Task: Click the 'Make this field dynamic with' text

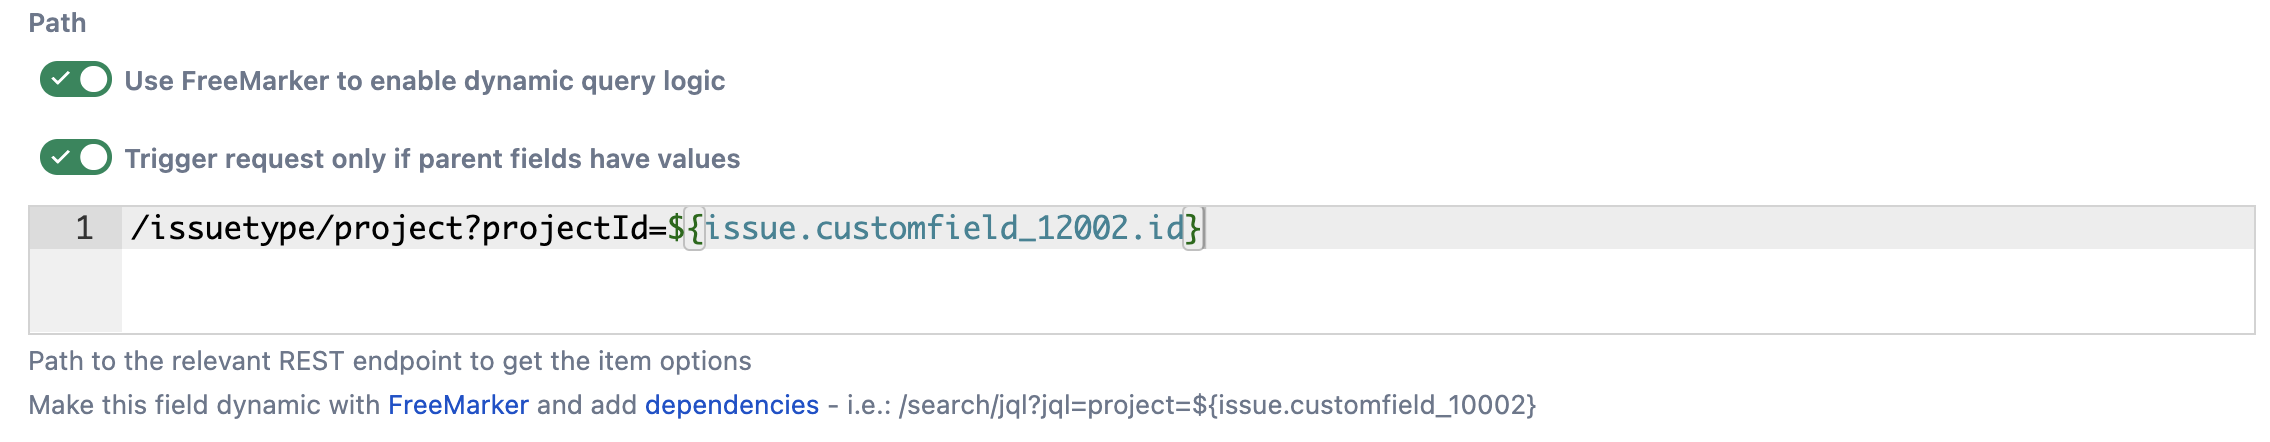Action: [204, 405]
